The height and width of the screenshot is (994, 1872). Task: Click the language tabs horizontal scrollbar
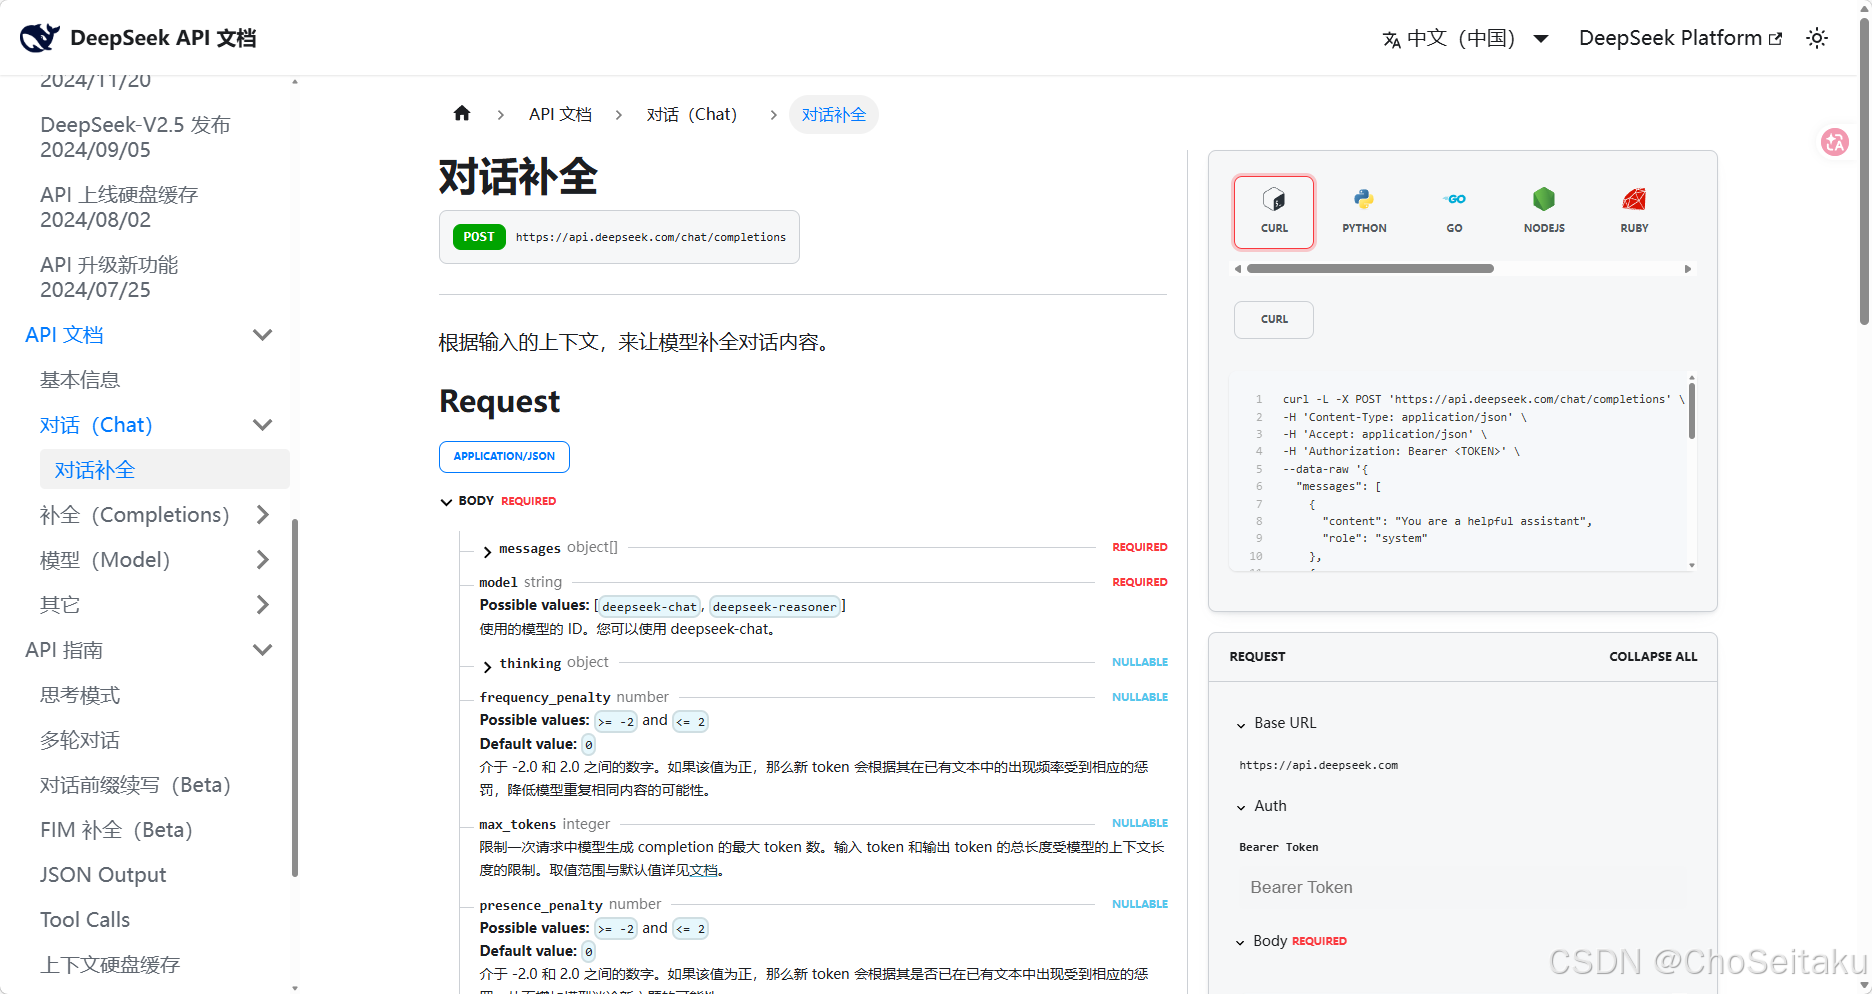click(1370, 268)
